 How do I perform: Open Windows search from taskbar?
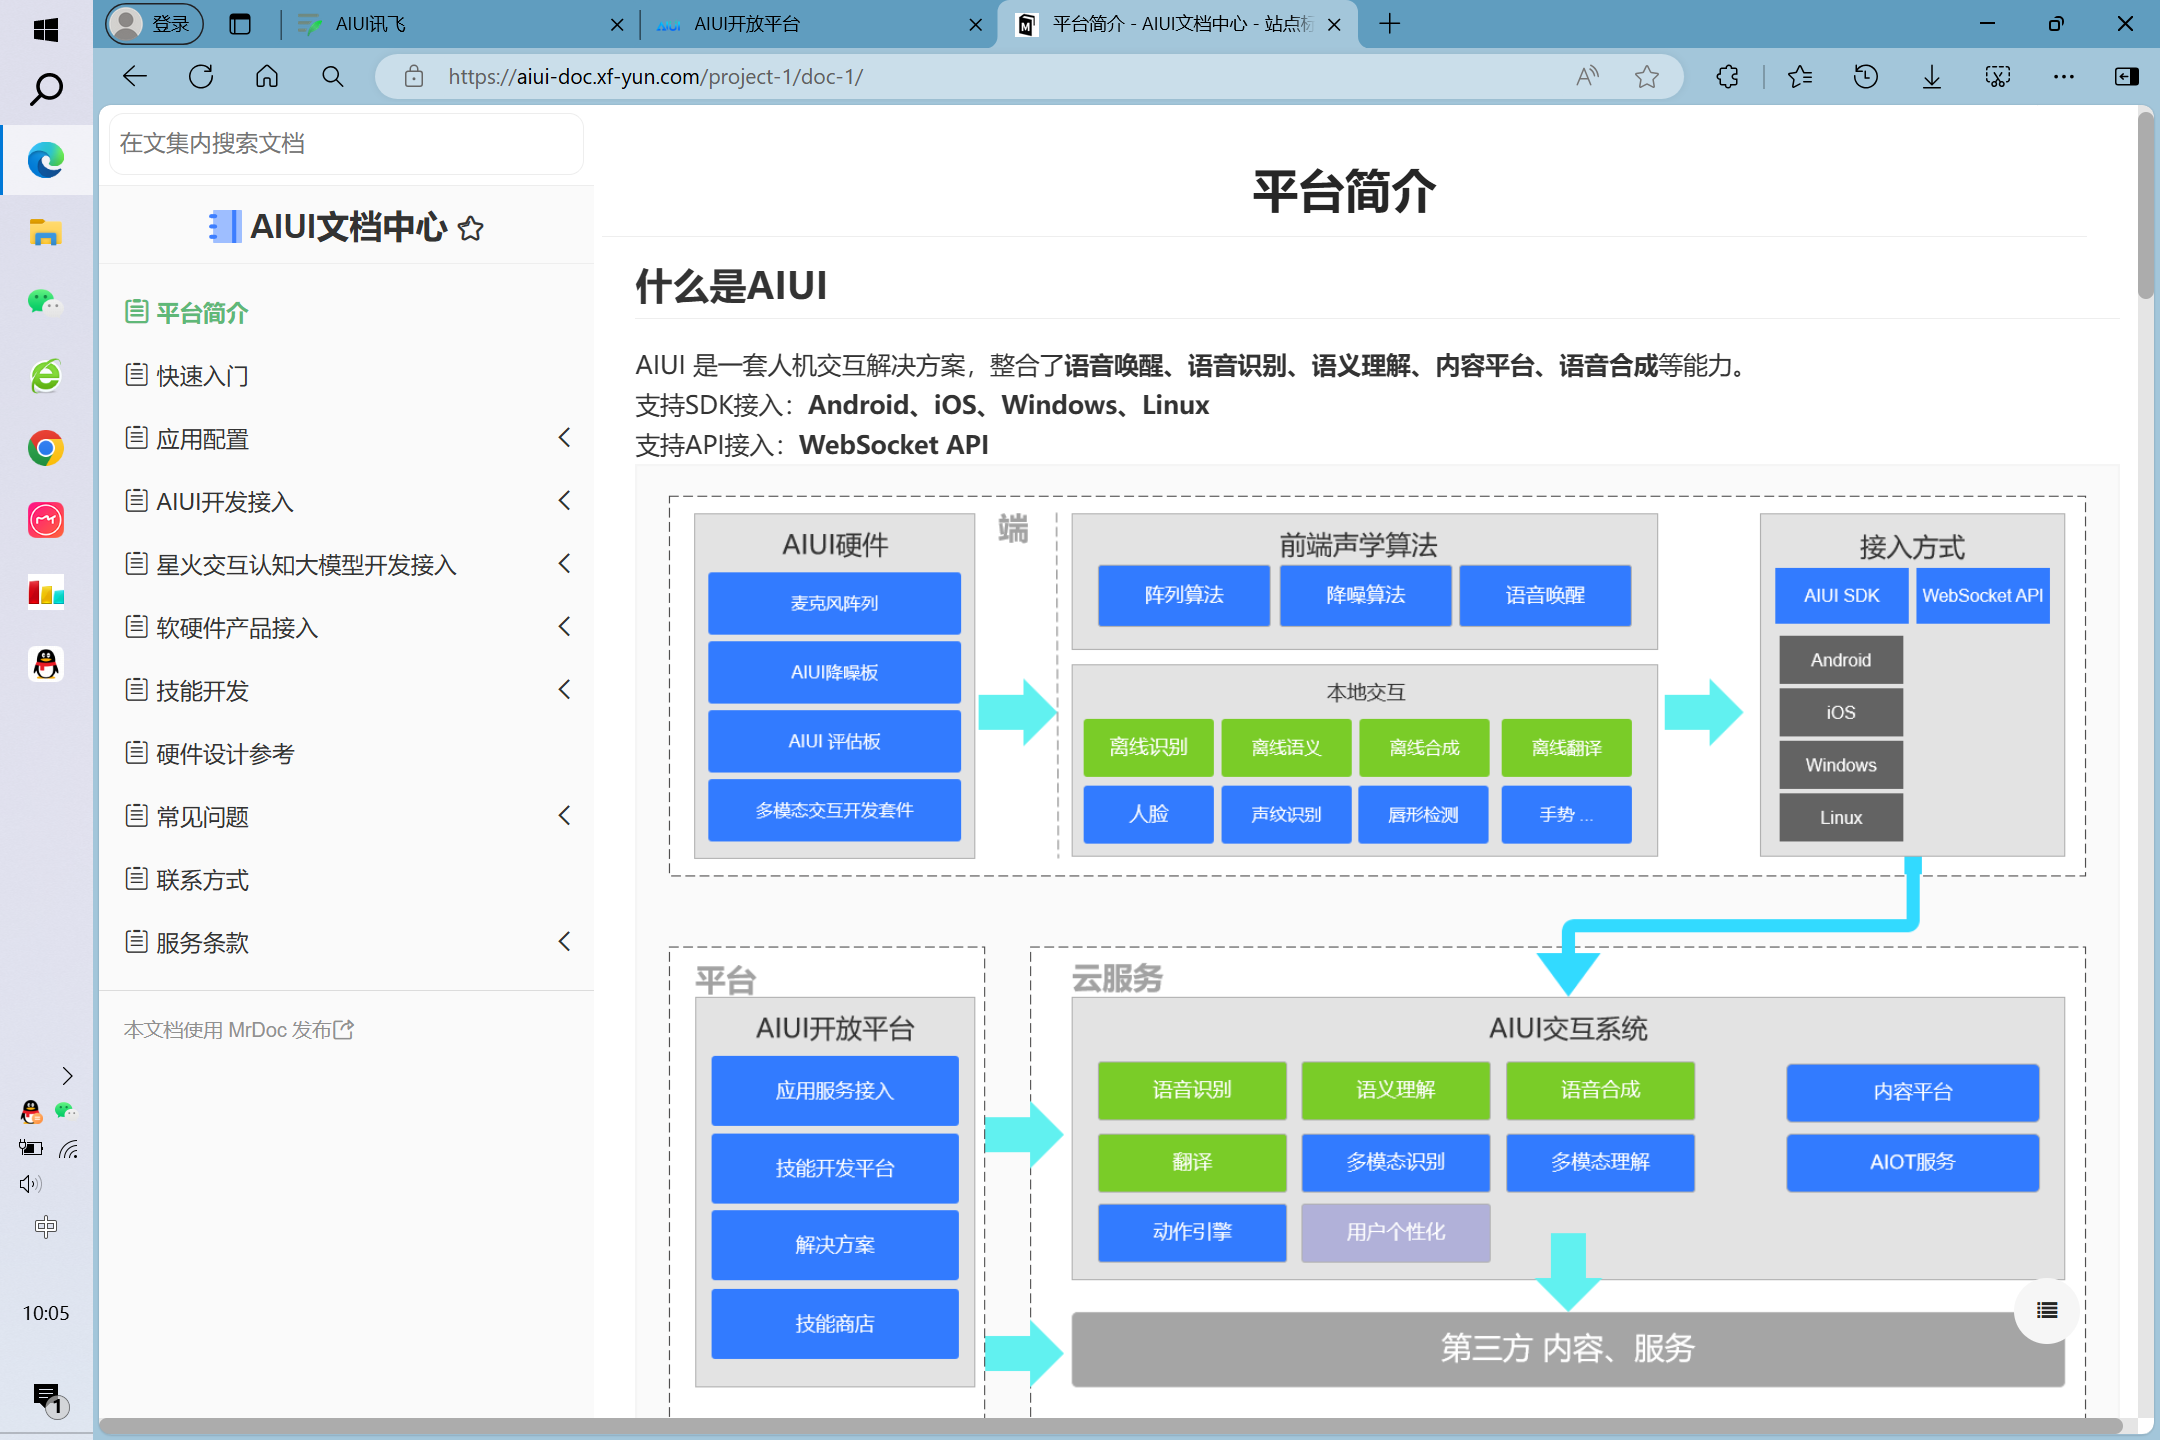46,89
